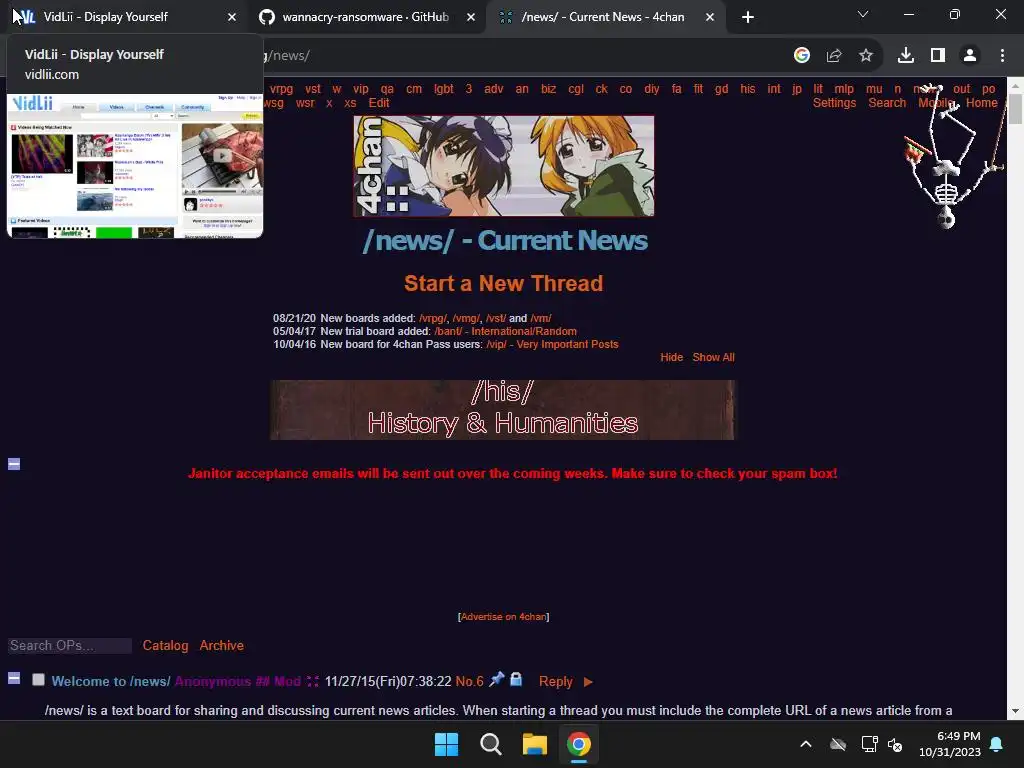The image size is (1024, 768).
Task: Go to diy board link
Action: point(652,89)
